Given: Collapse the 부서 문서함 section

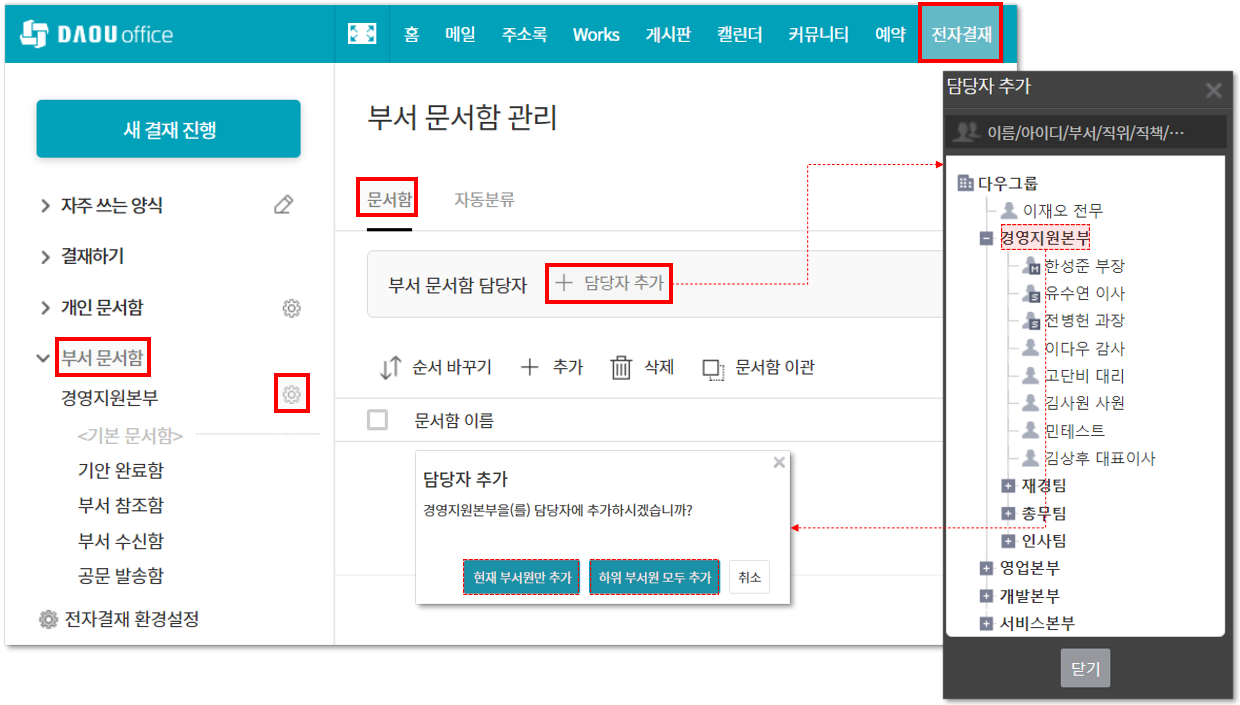Looking at the screenshot, I should click(44, 357).
